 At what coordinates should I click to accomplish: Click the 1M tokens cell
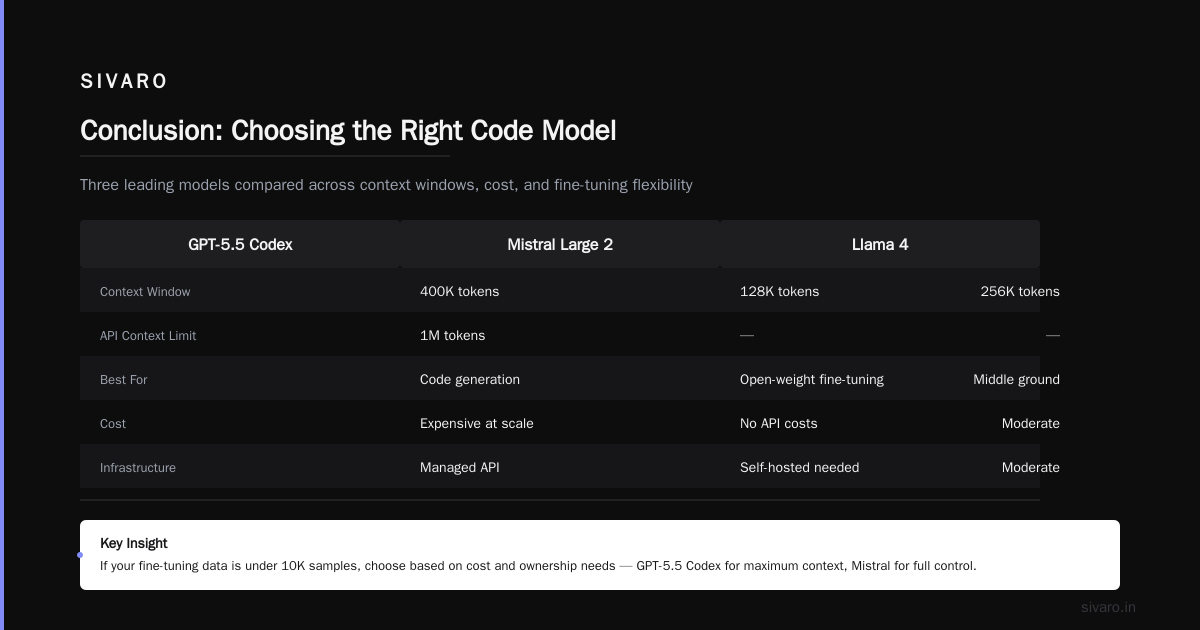[x=452, y=336]
